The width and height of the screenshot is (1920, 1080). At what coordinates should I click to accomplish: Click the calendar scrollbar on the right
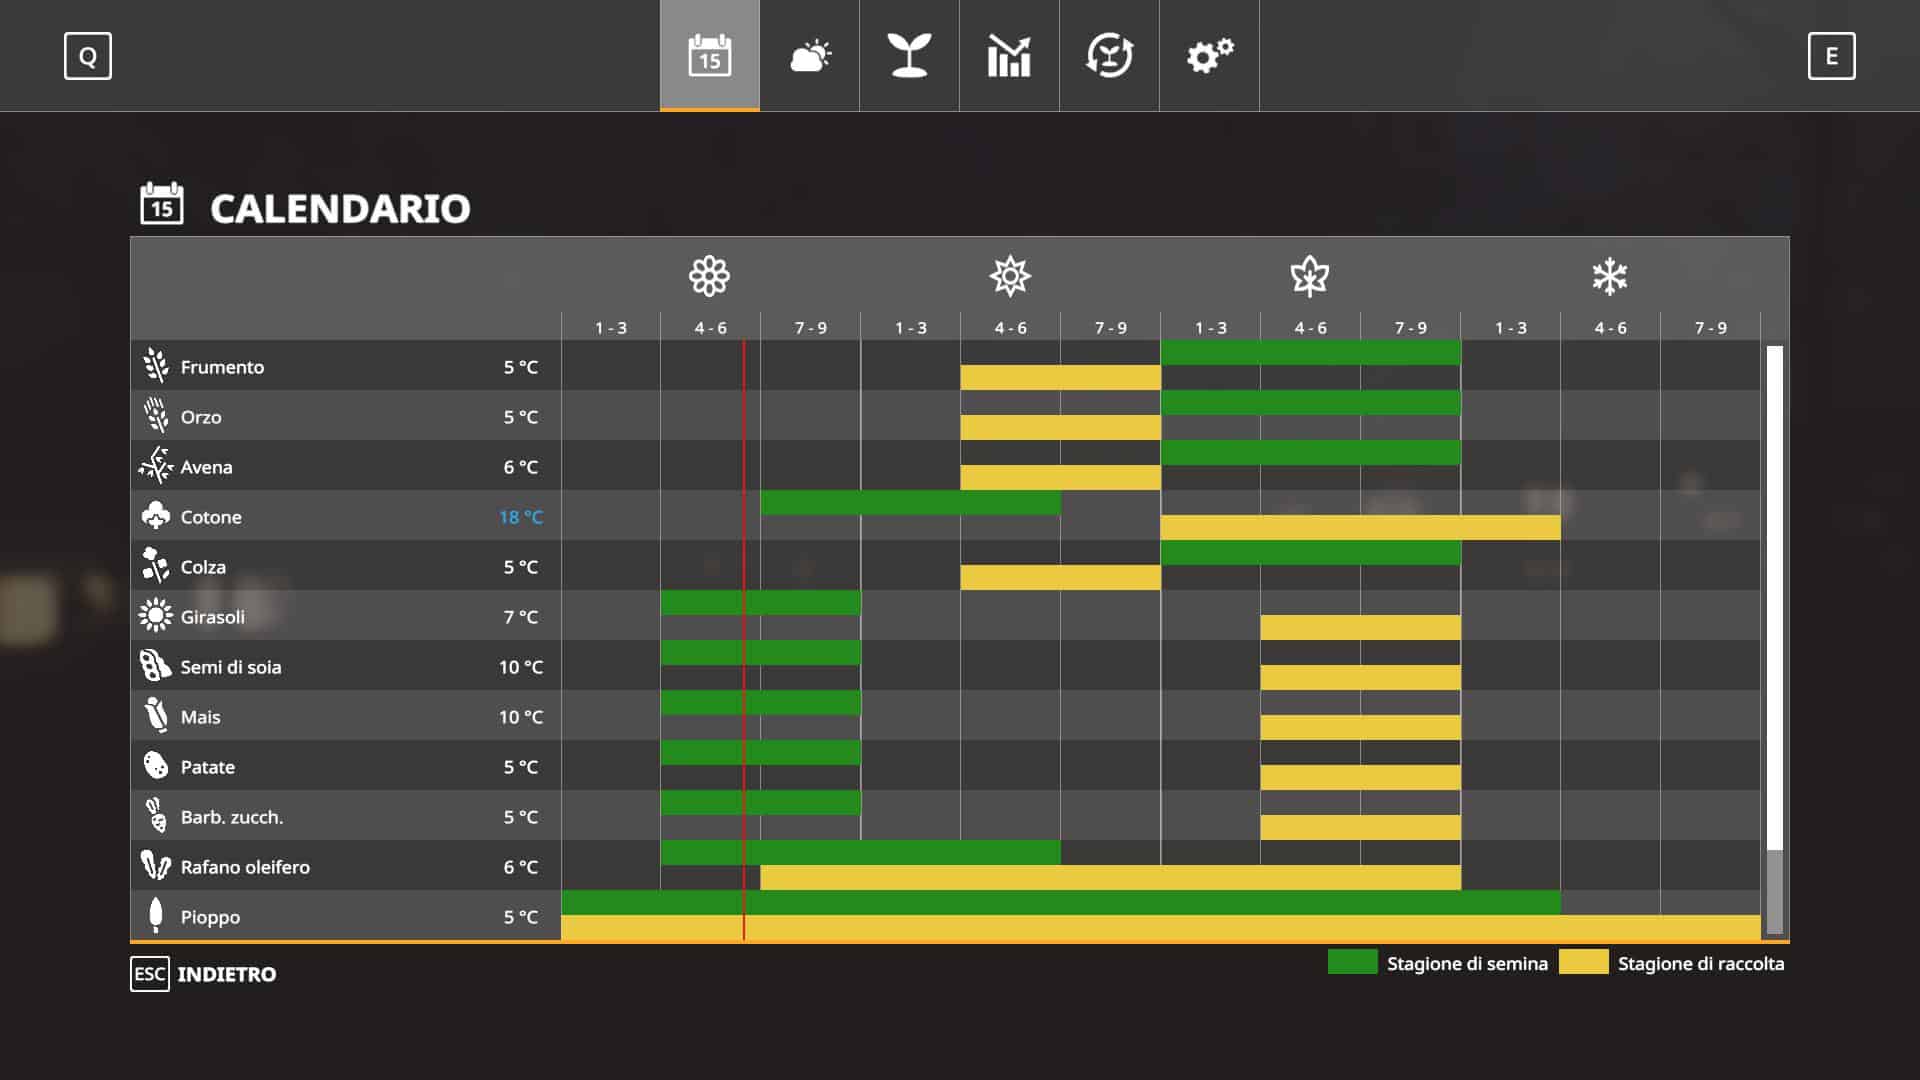click(x=1775, y=600)
